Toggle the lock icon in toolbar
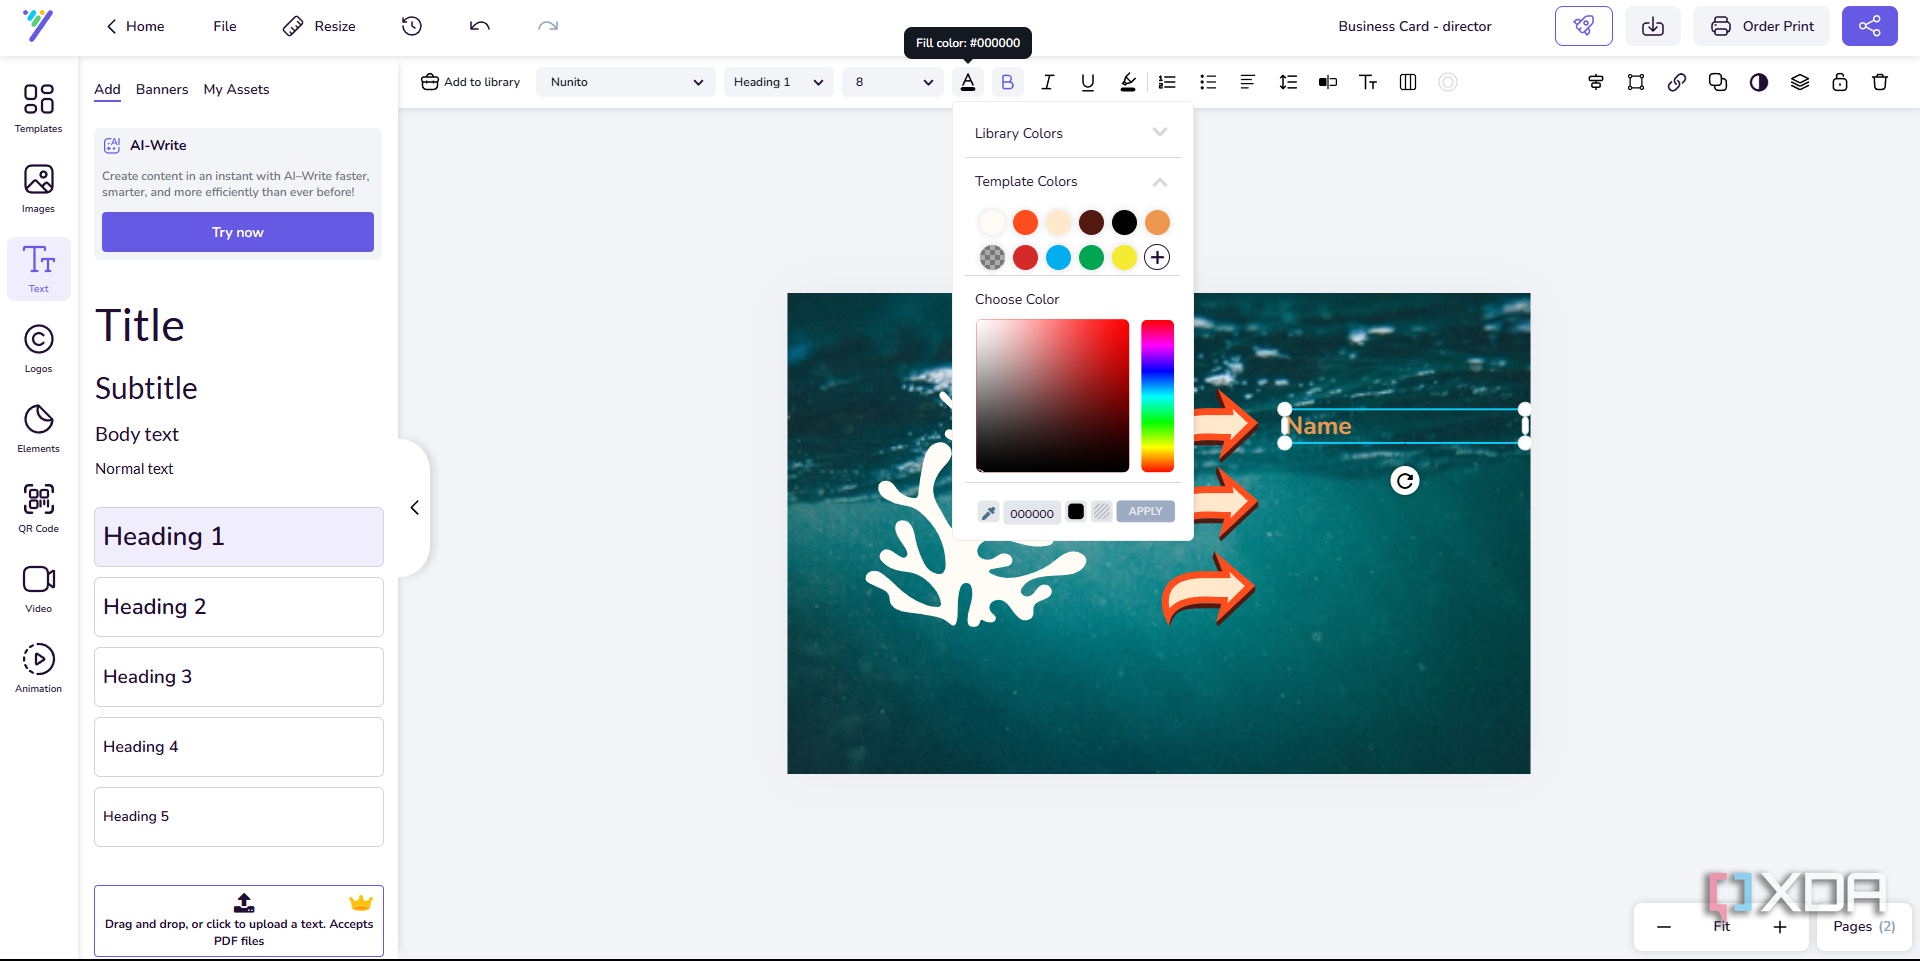This screenshot has width=1920, height=961. point(1840,82)
